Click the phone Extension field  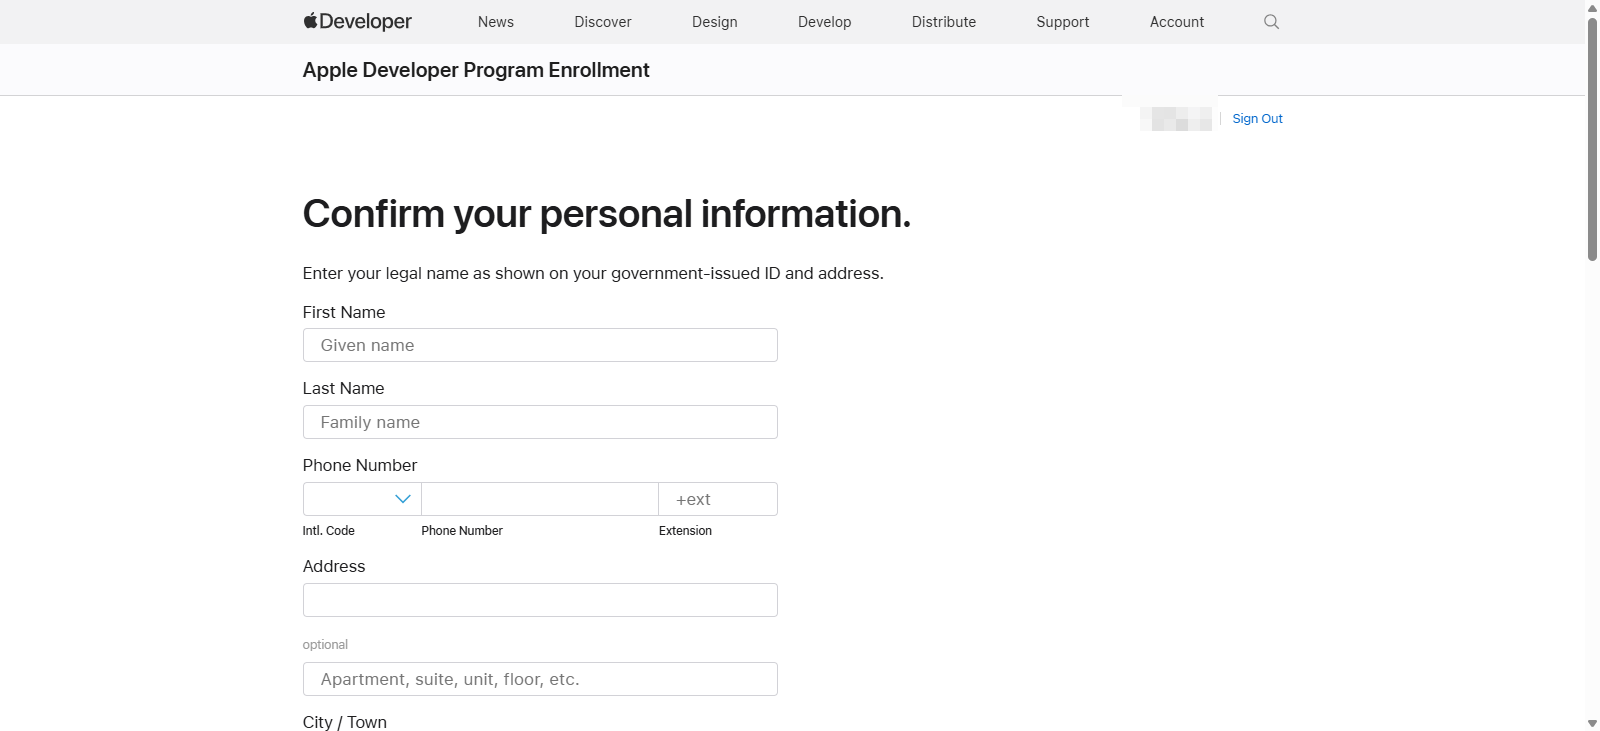click(x=717, y=499)
